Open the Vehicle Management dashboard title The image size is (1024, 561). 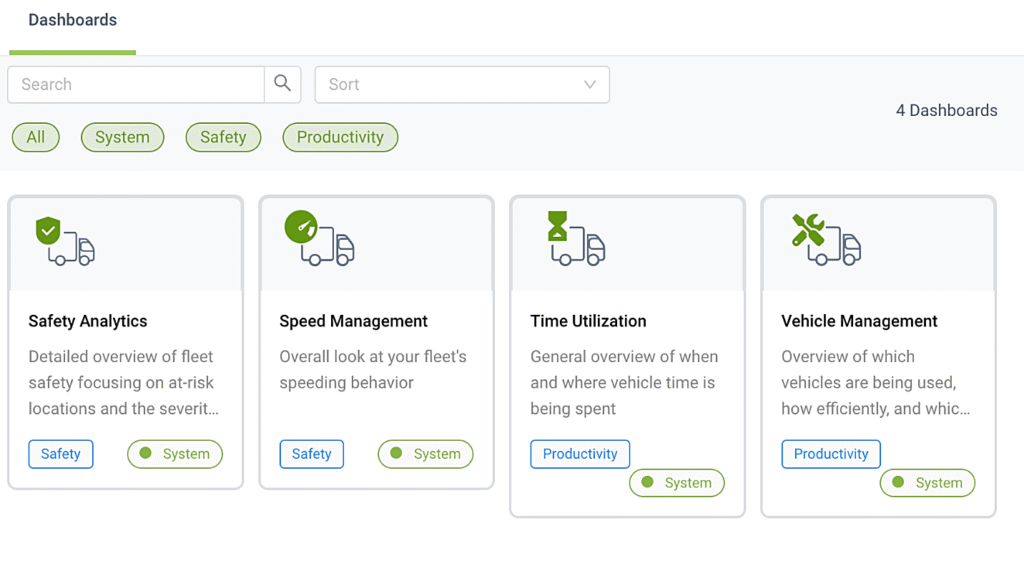click(x=859, y=321)
